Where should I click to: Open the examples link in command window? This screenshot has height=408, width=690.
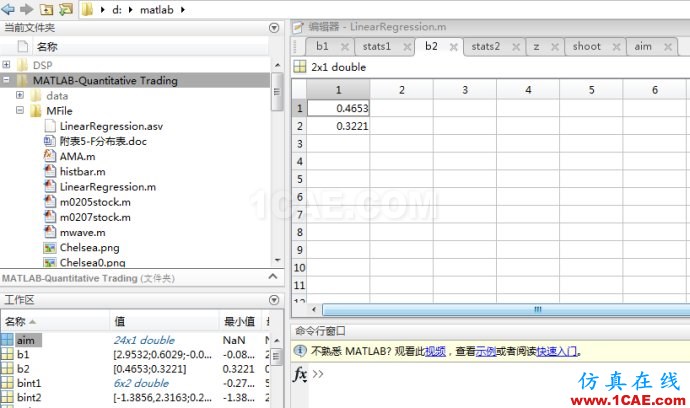pyautogui.click(x=485, y=351)
